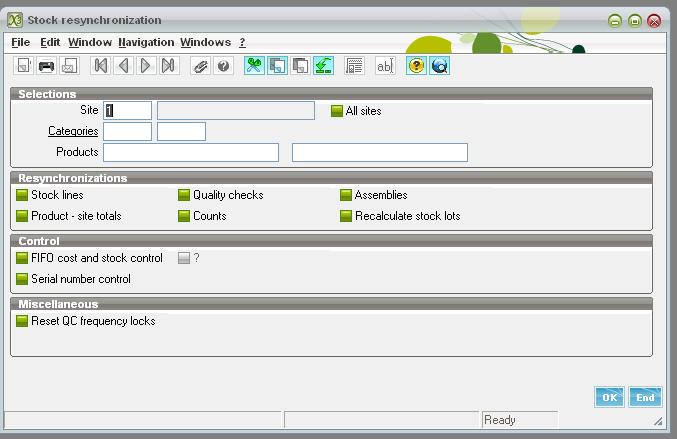Click the 'ab' text field icon

coord(385,66)
